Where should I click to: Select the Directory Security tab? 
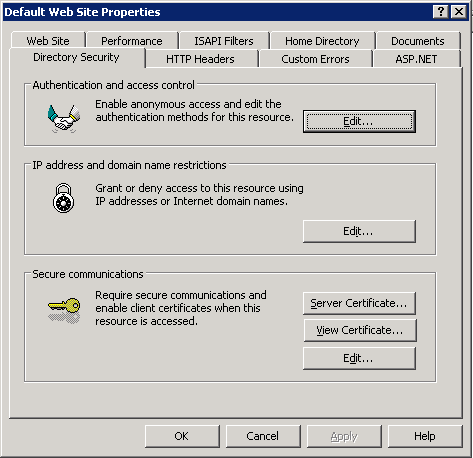[76, 57]
